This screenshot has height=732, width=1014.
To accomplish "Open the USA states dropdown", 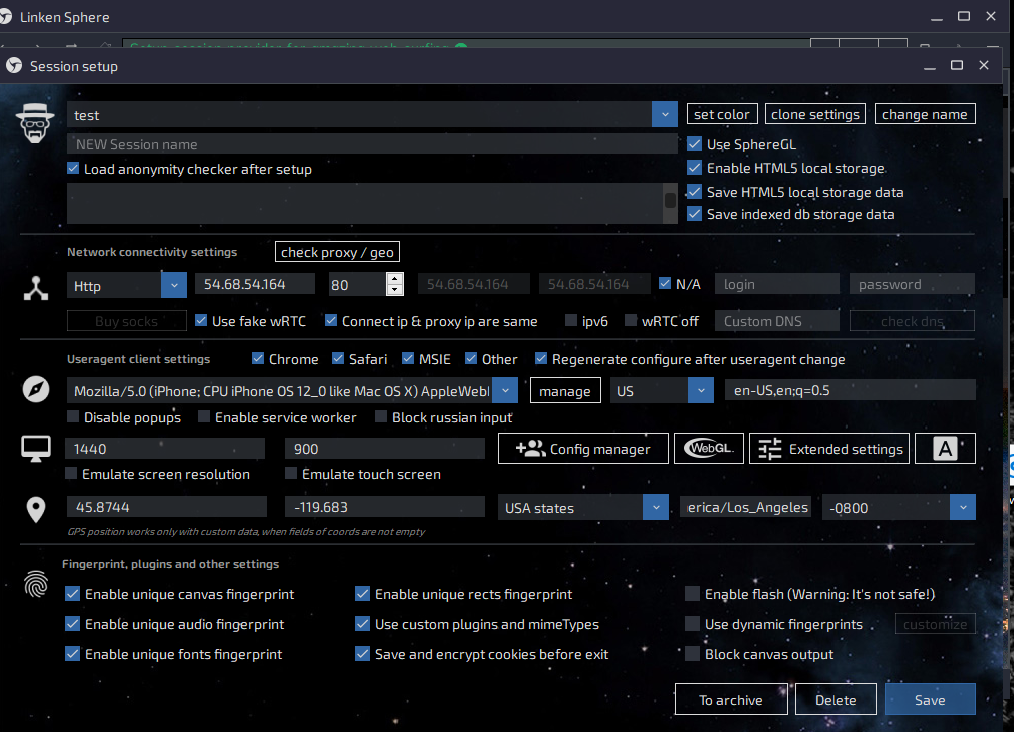I will pyautogui.click(x=656, y=508).
